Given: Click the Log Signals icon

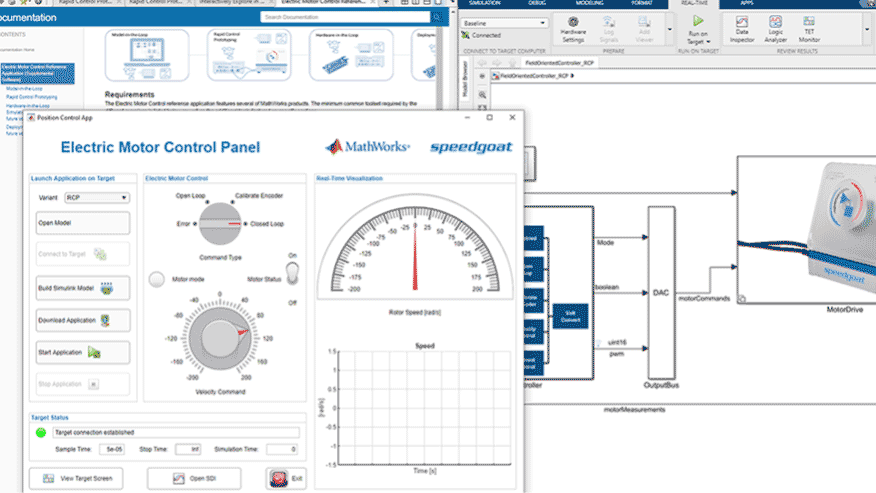Looking at the screenshot, I should (x=608, y=22).
